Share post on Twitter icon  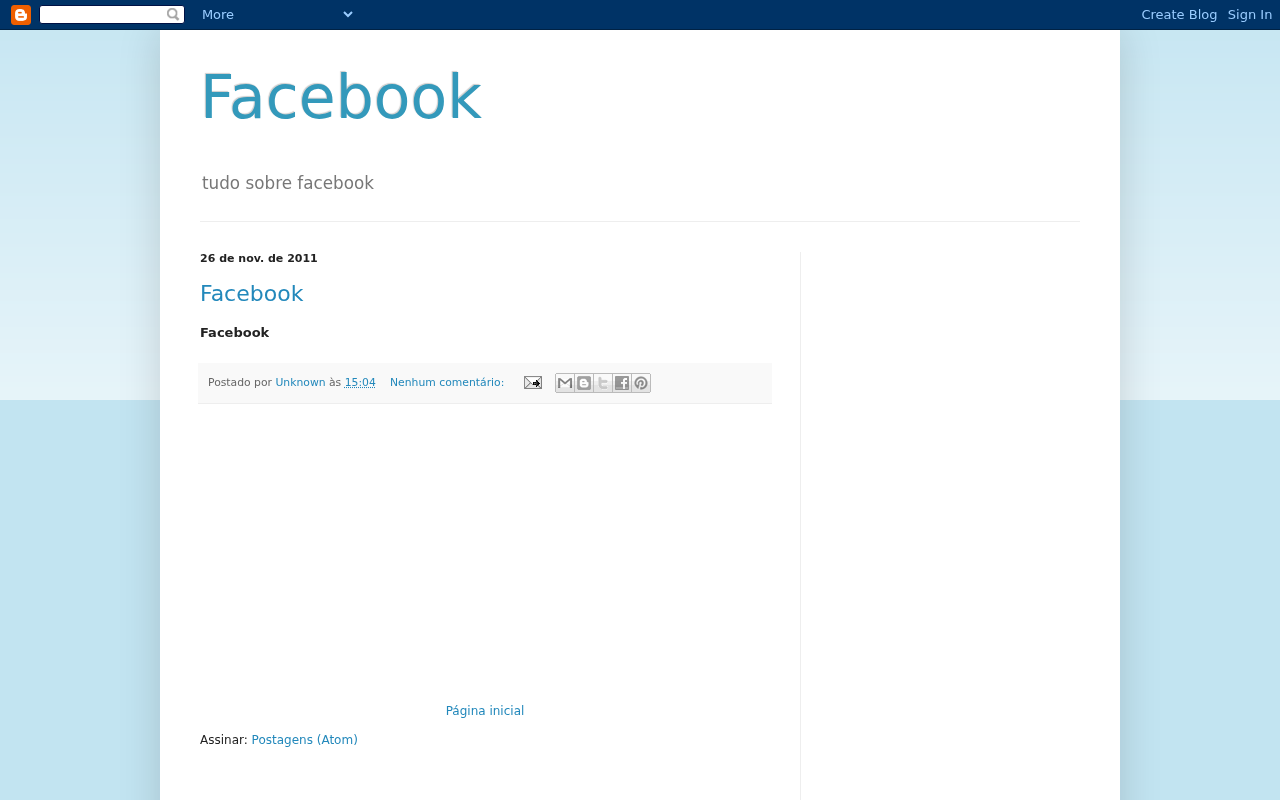tap(603, 383)
